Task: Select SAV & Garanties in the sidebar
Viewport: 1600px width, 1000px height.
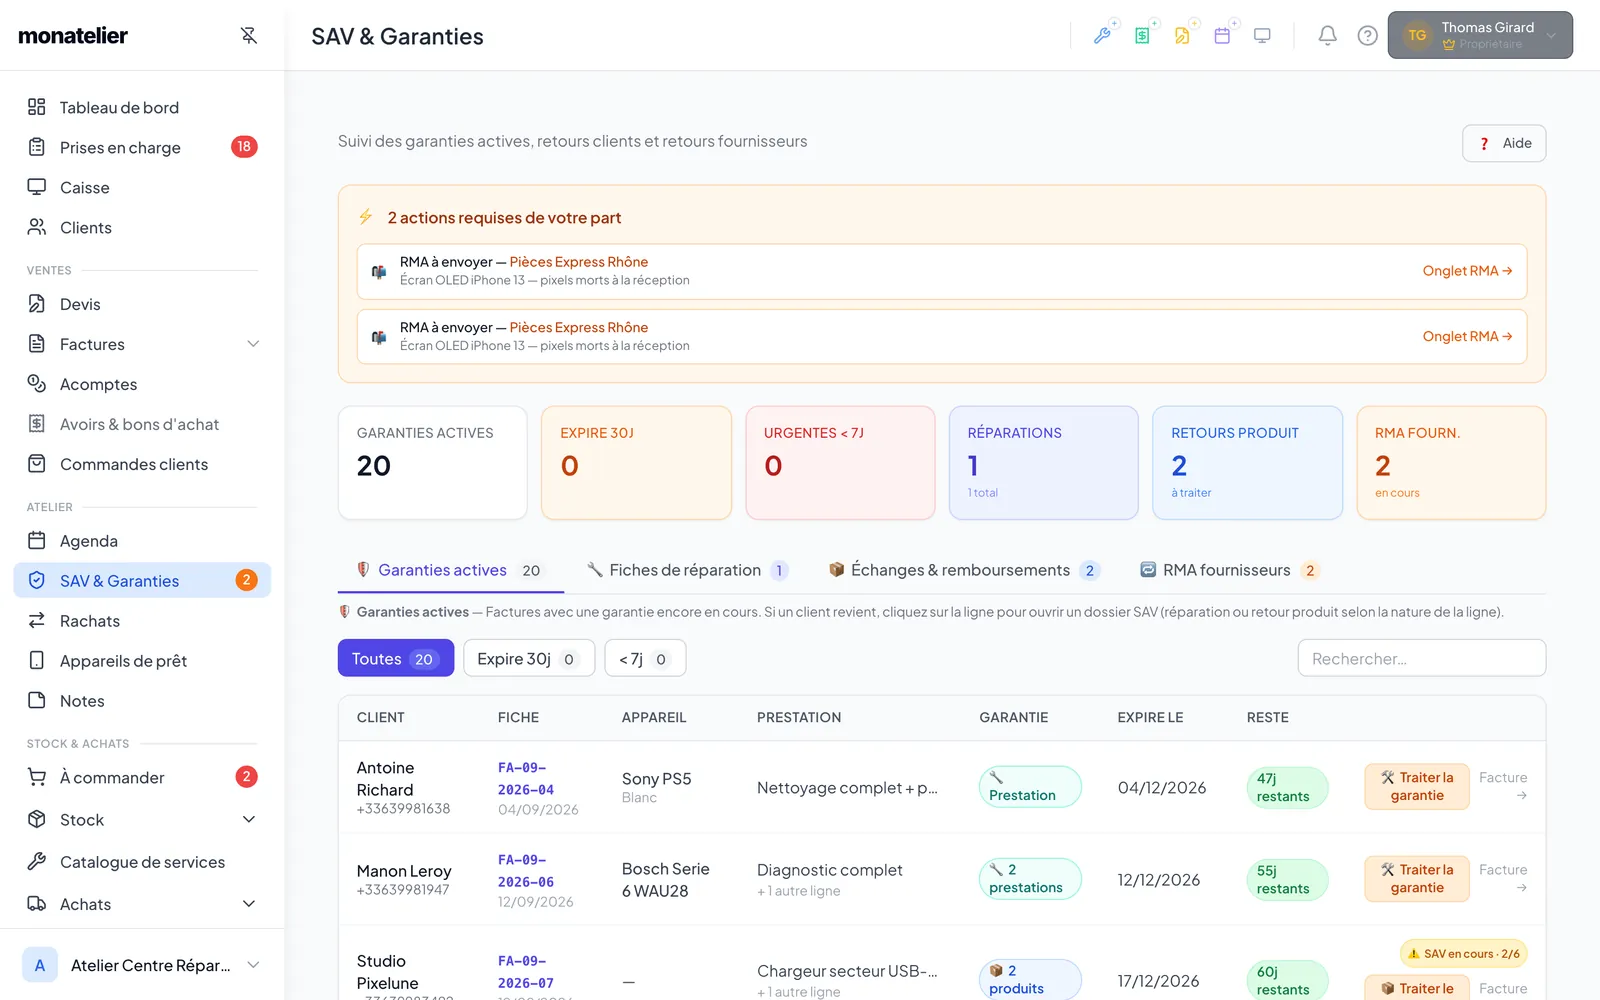Action: click(x=142, y=581)
